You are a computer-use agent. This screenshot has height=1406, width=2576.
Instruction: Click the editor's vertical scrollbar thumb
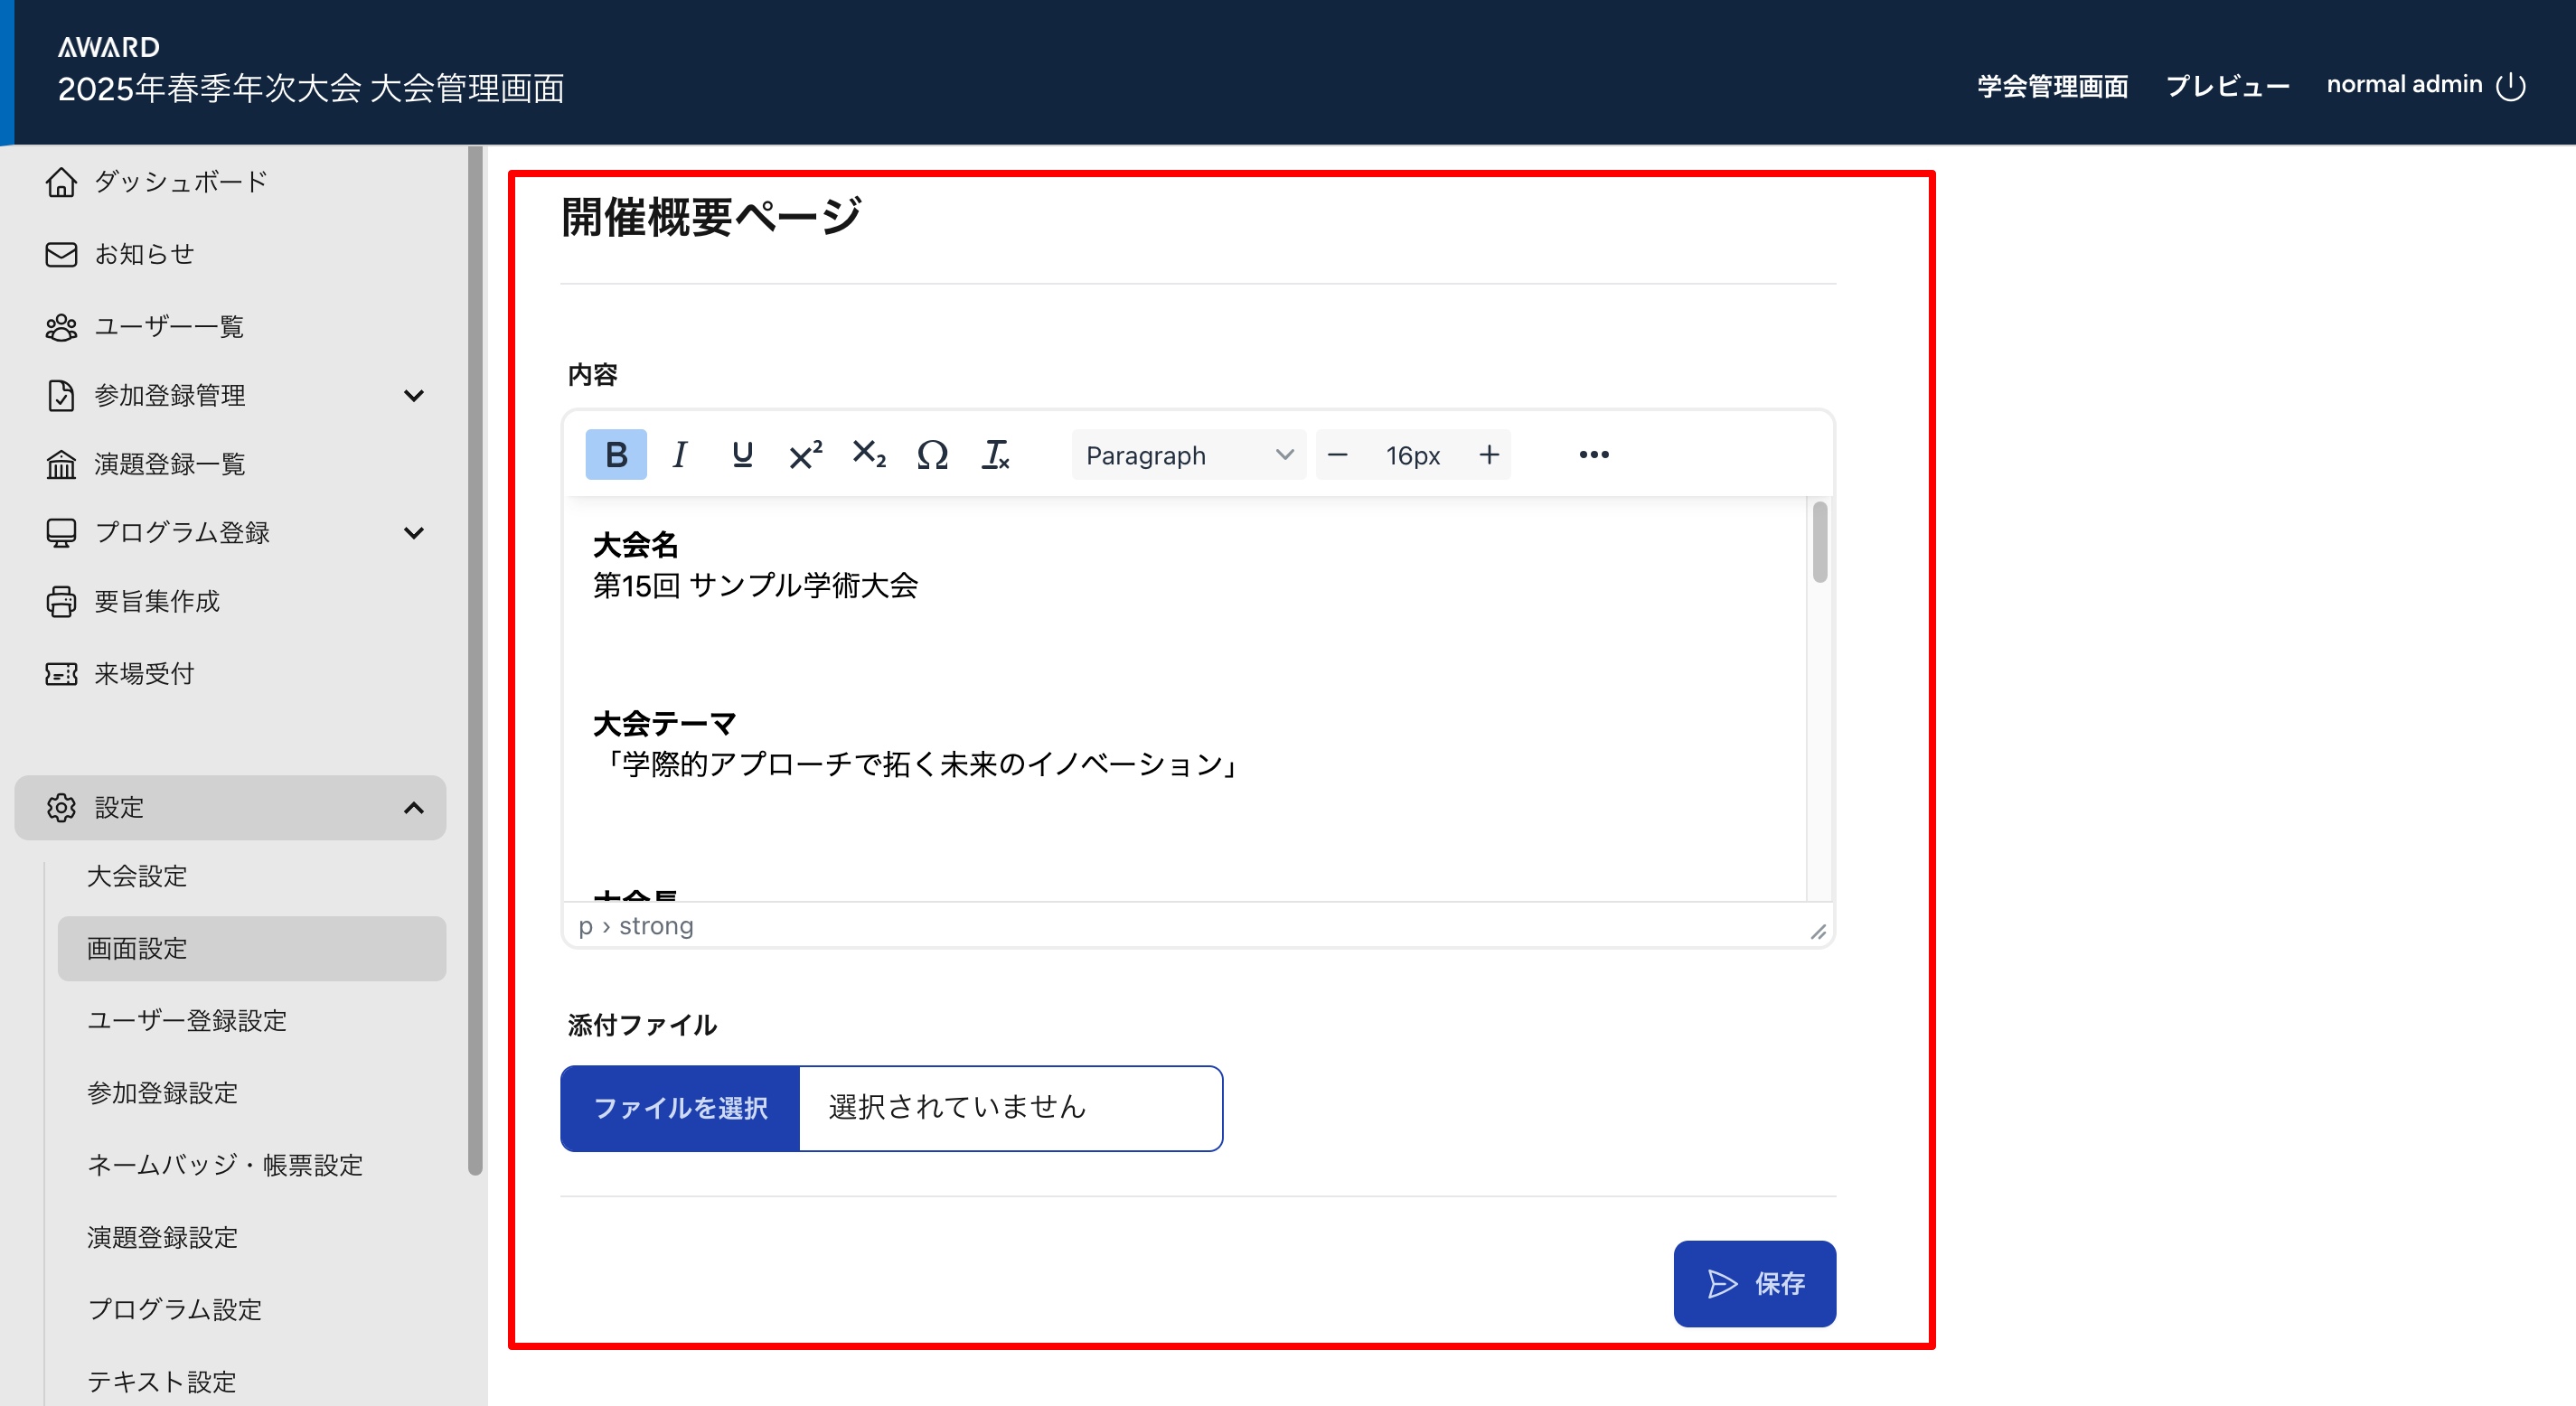coord(1819,543)
